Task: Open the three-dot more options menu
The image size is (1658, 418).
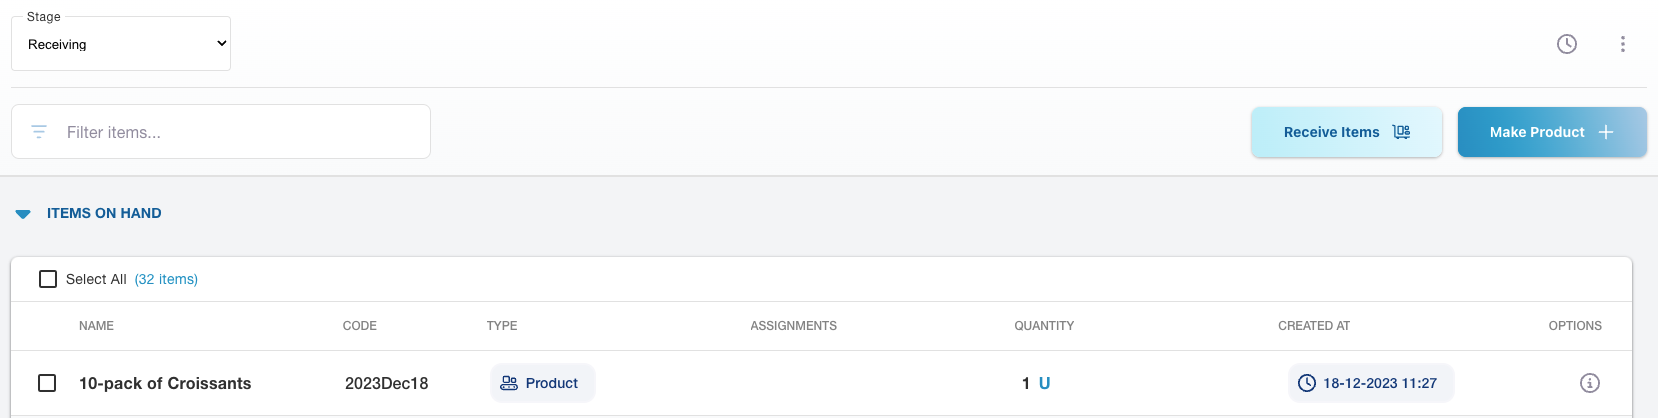Action: coord(1623,44)
